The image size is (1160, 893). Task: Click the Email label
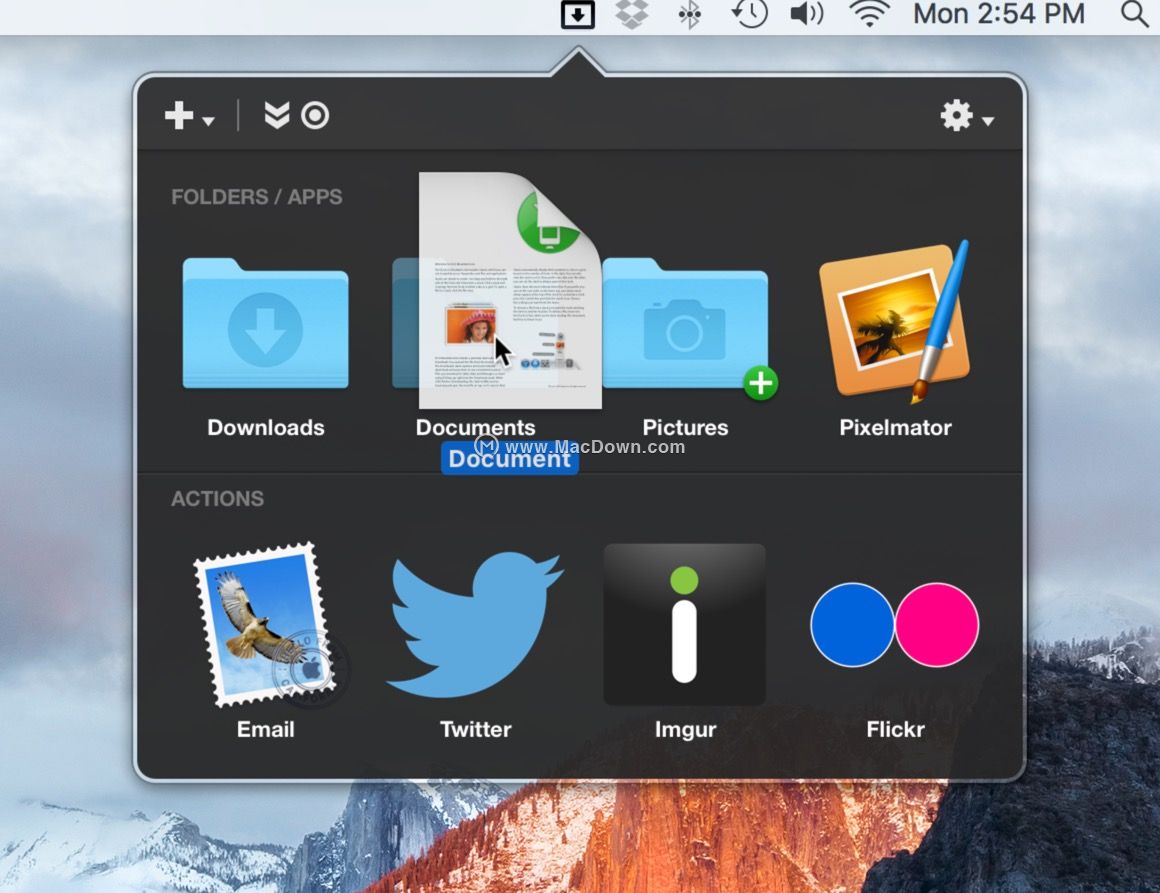[266, 729]
